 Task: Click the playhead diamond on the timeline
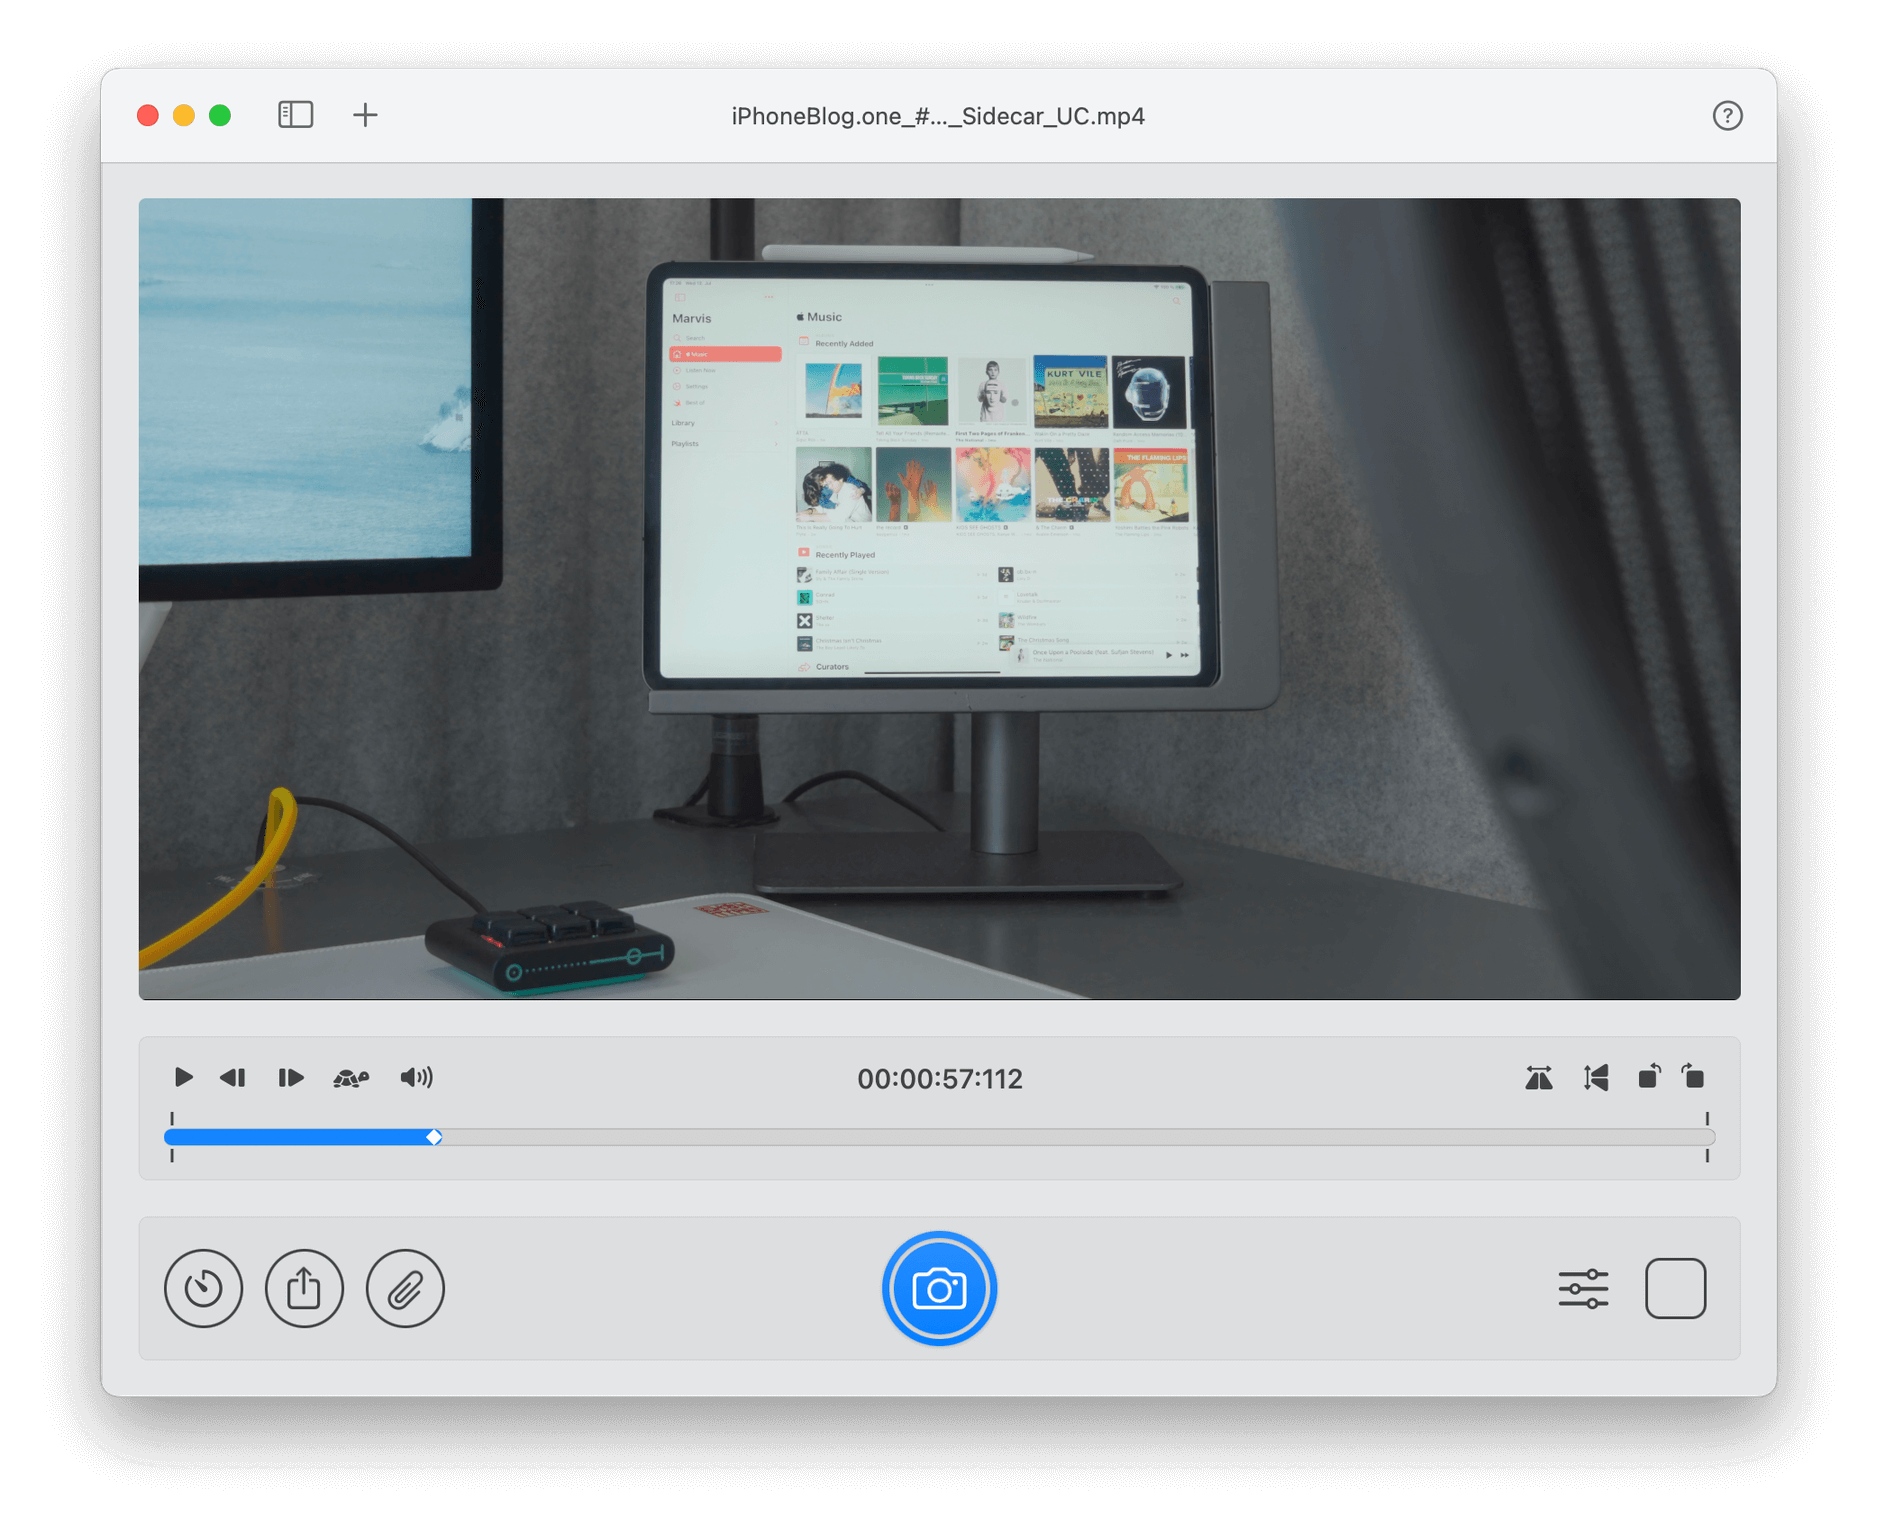pos(434,1137)
